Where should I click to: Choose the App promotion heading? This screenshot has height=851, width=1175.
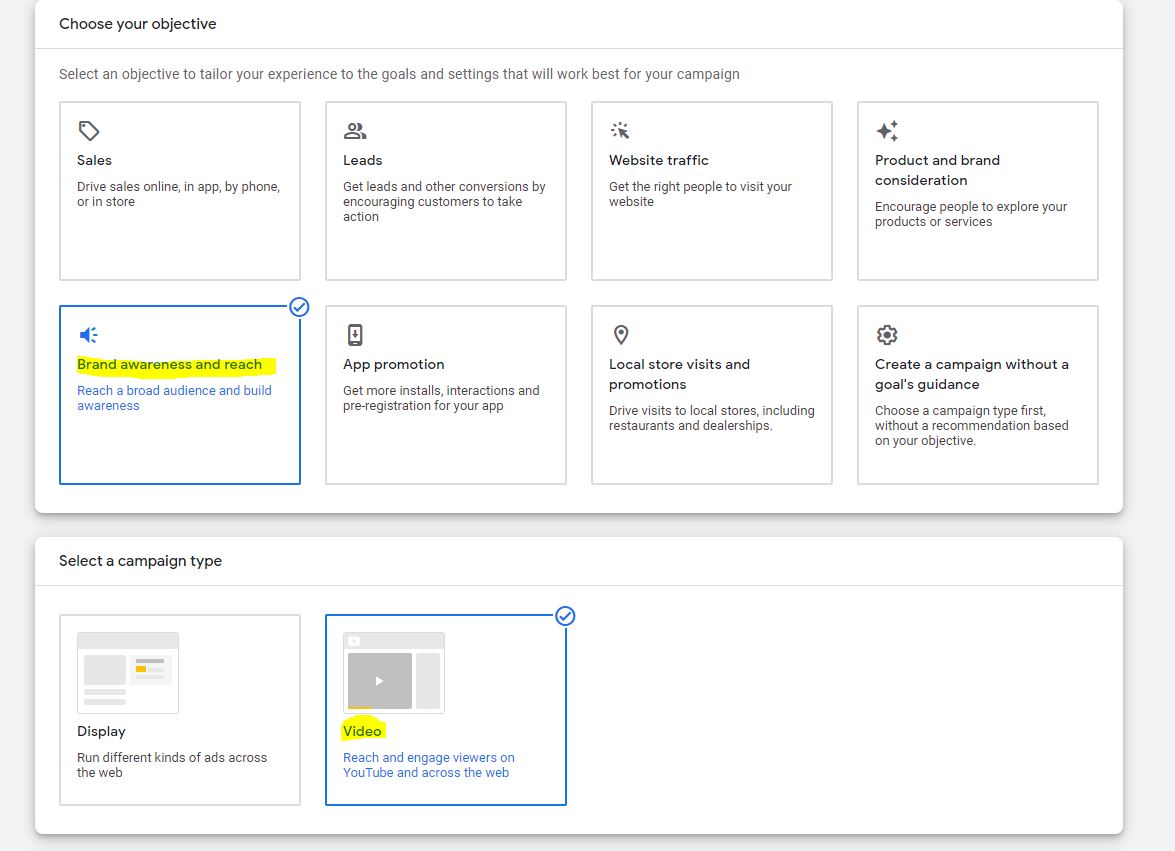[393, 365]
